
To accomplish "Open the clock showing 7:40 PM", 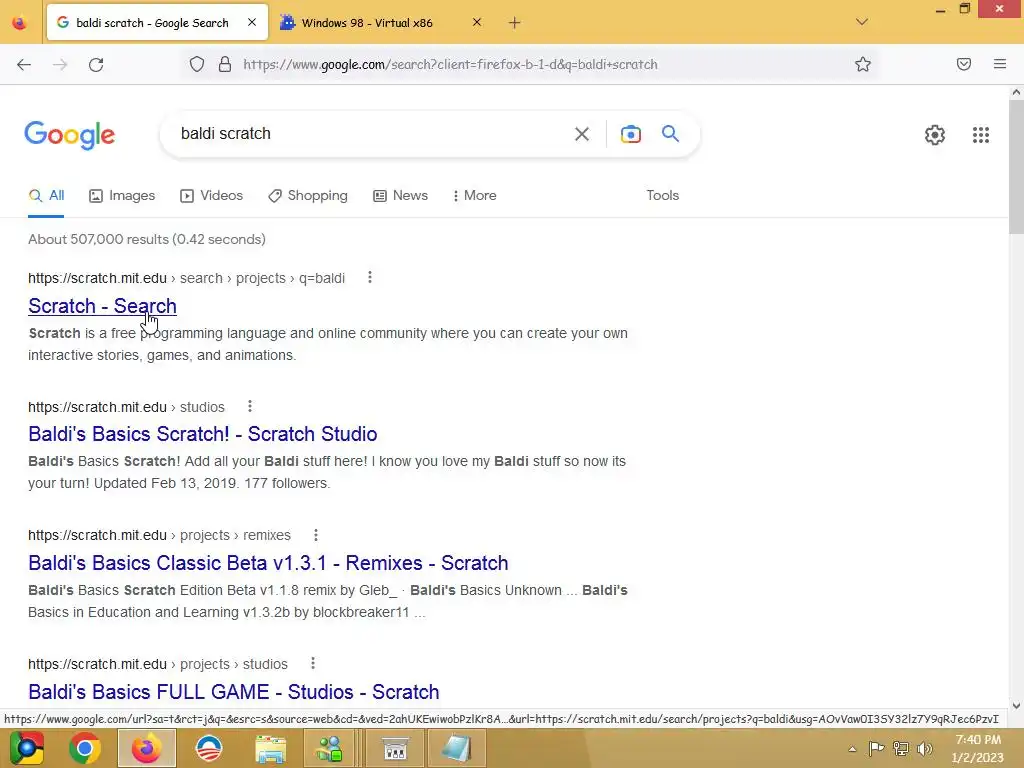I will click(x=978, y=748).
